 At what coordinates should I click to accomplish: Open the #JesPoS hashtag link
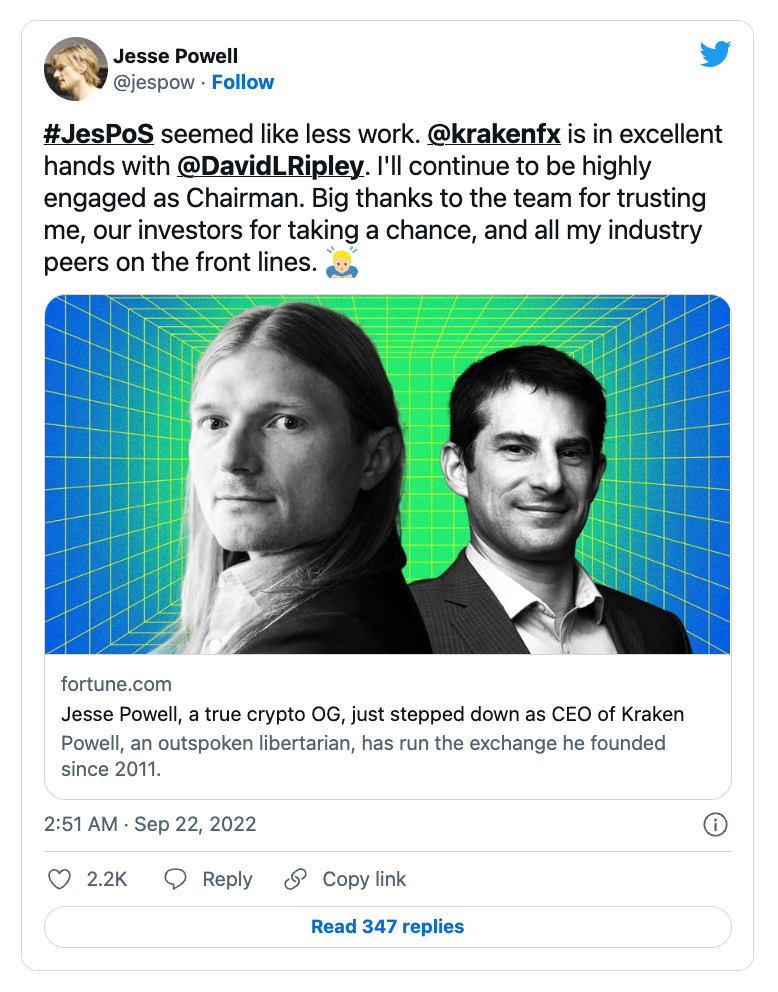(99, 134)
